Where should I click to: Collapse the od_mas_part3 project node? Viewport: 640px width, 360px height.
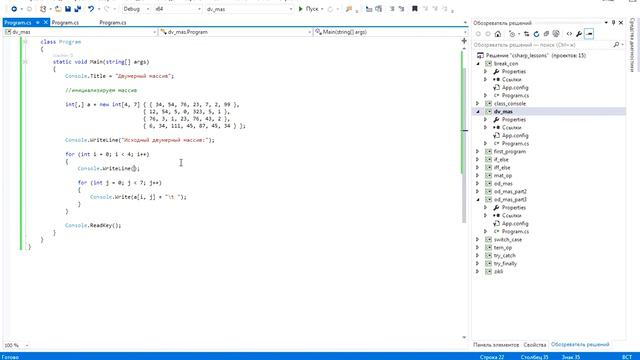pyautogui.click(x=478, y=200)
